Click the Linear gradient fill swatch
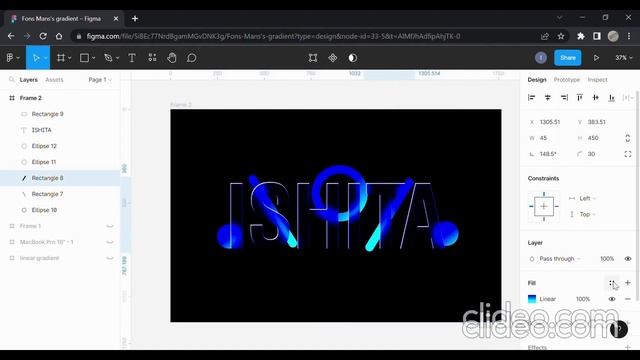Image resolution: width=640 pixels, height=360 pixels. [532, 299]
